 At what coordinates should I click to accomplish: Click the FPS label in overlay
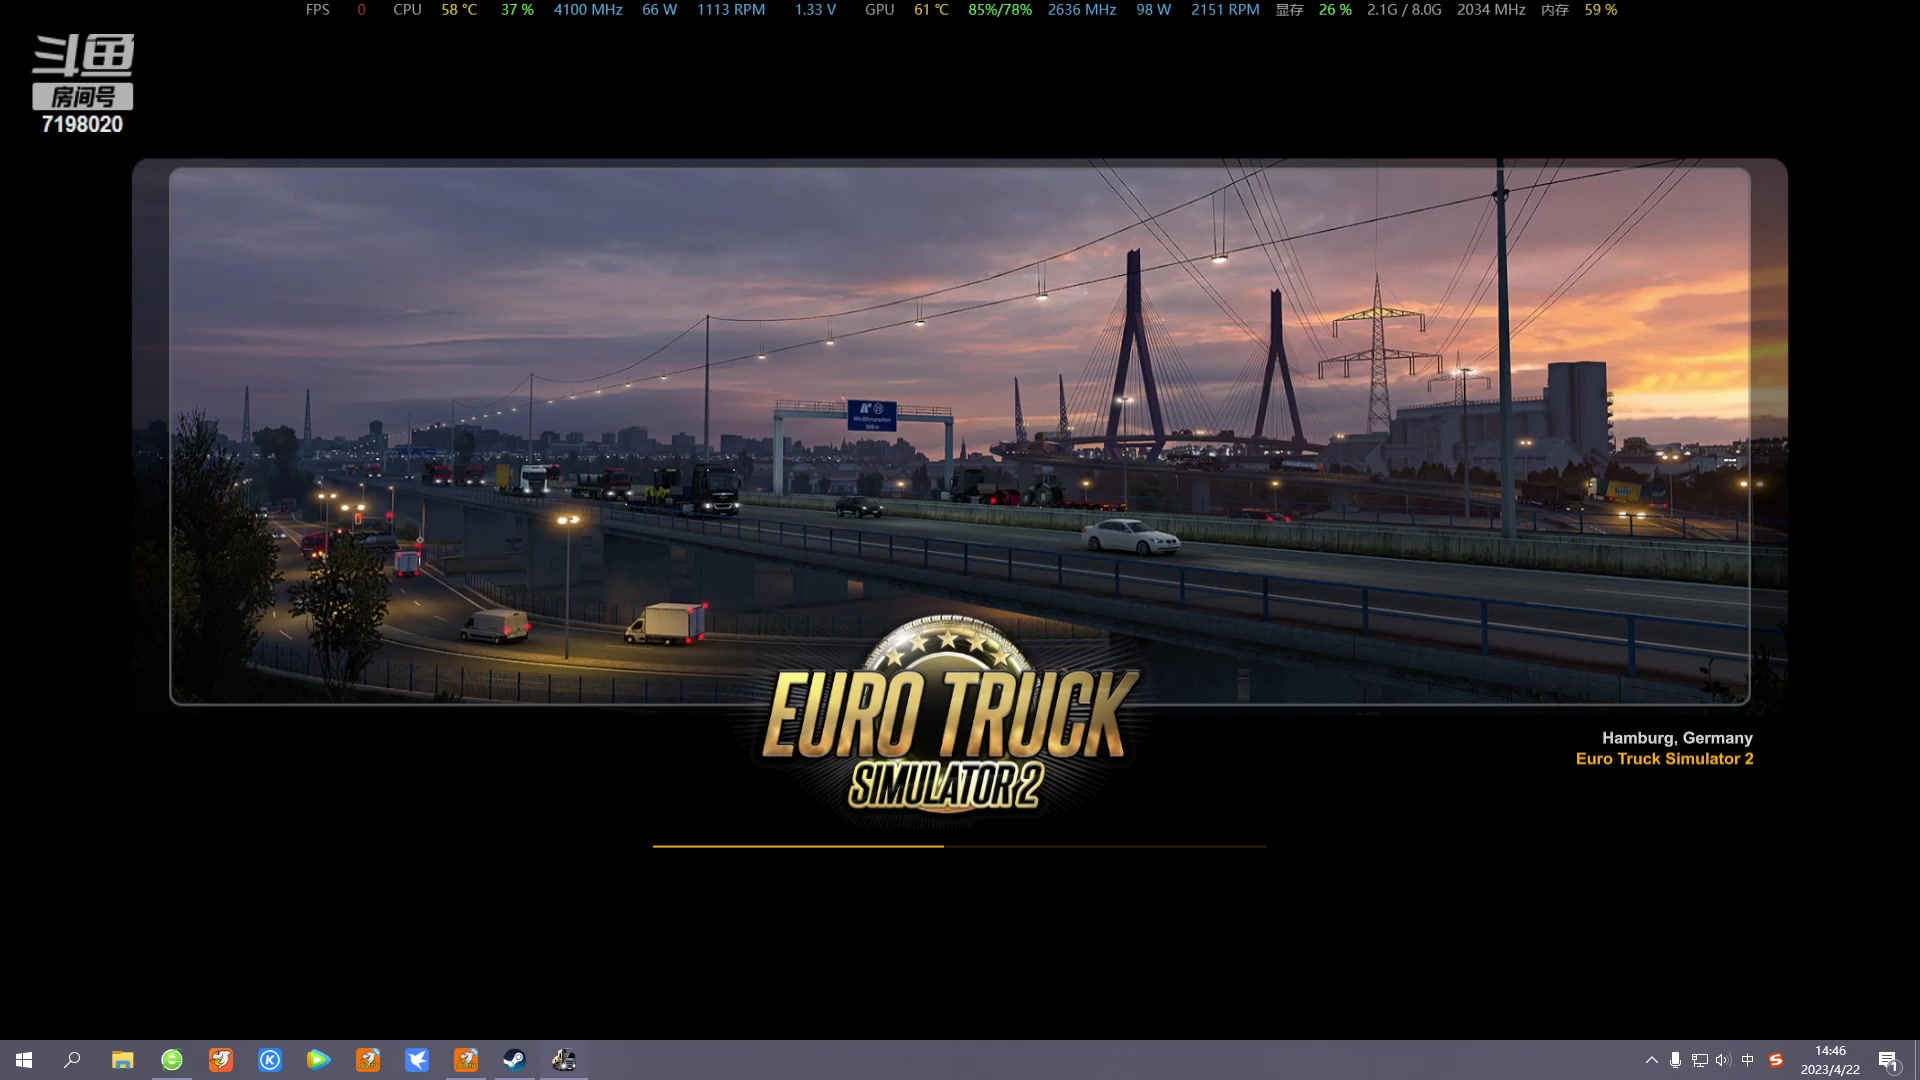[317, 9]
